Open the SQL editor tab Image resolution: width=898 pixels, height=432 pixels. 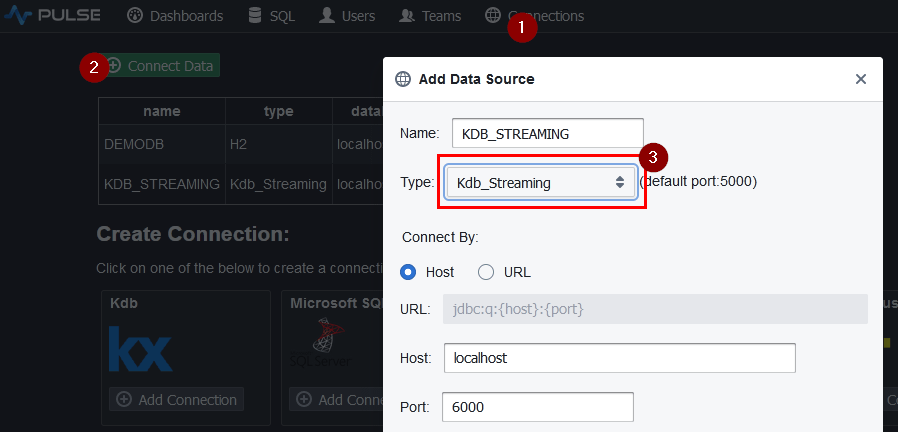coord(271,16)
